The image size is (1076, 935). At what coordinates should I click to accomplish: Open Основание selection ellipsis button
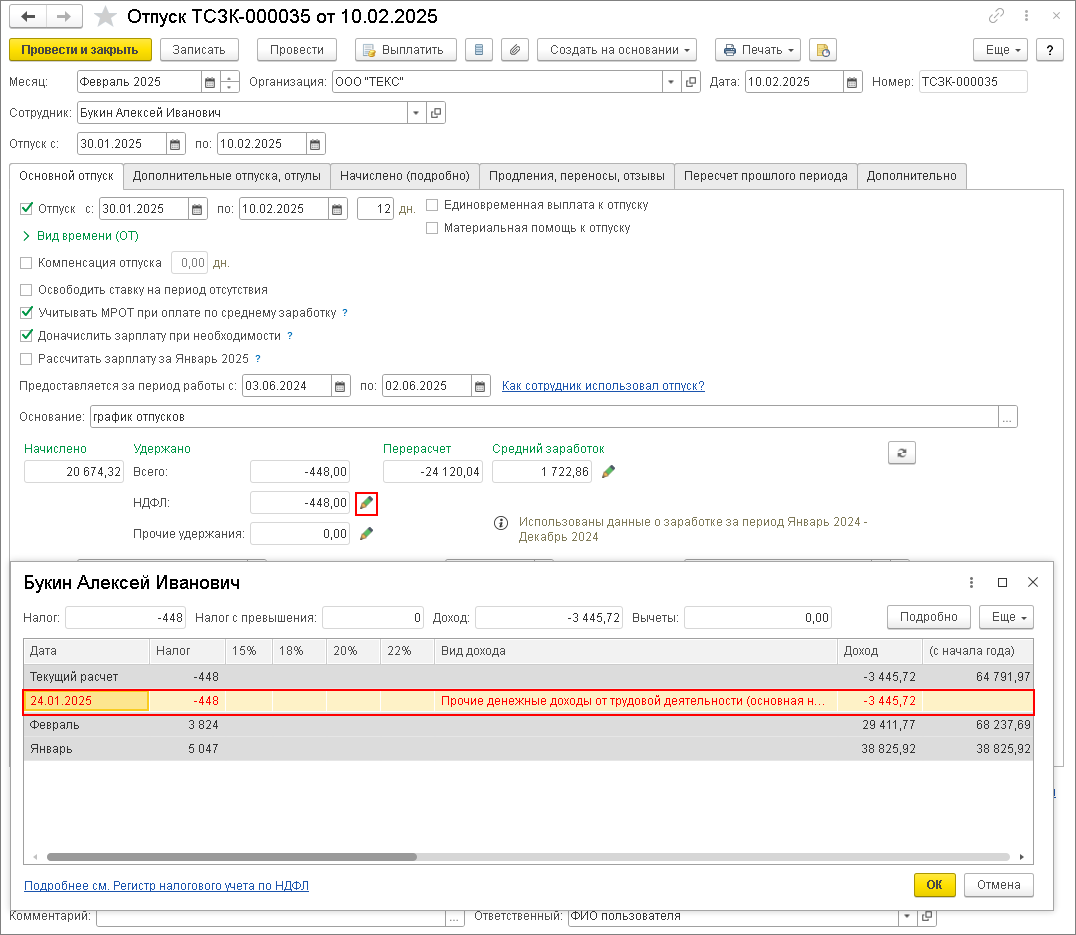pos(1007,416)
